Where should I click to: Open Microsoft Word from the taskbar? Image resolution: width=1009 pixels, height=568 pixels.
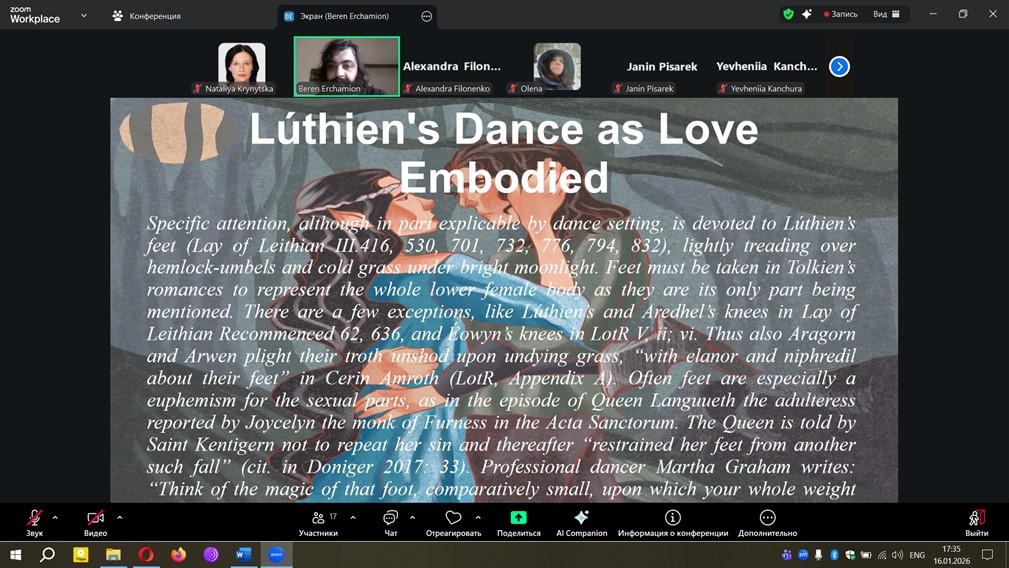(243, 554)
